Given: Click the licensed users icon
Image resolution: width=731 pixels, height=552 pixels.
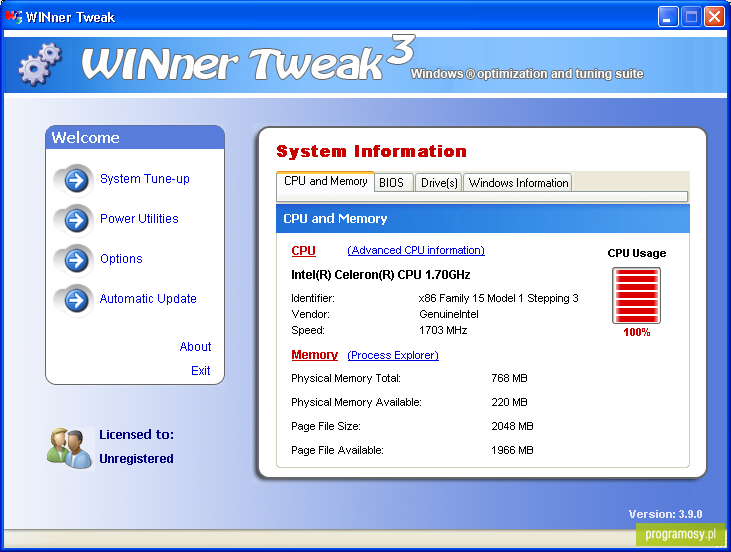Looking at the screenshot, I should pyautogui.click(x=69, y=448).
